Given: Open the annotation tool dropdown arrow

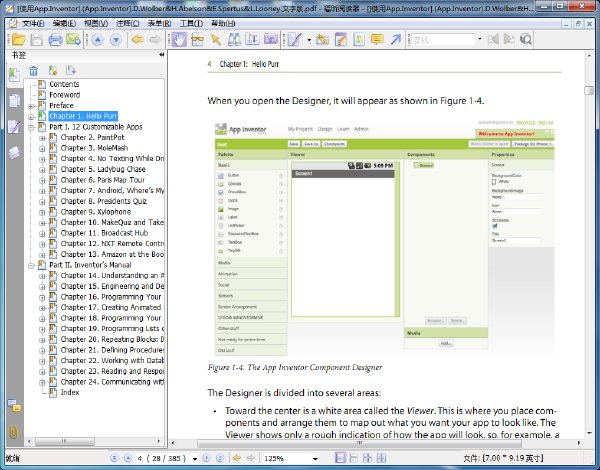Looking at the screenshot, I should coord(309,39).
